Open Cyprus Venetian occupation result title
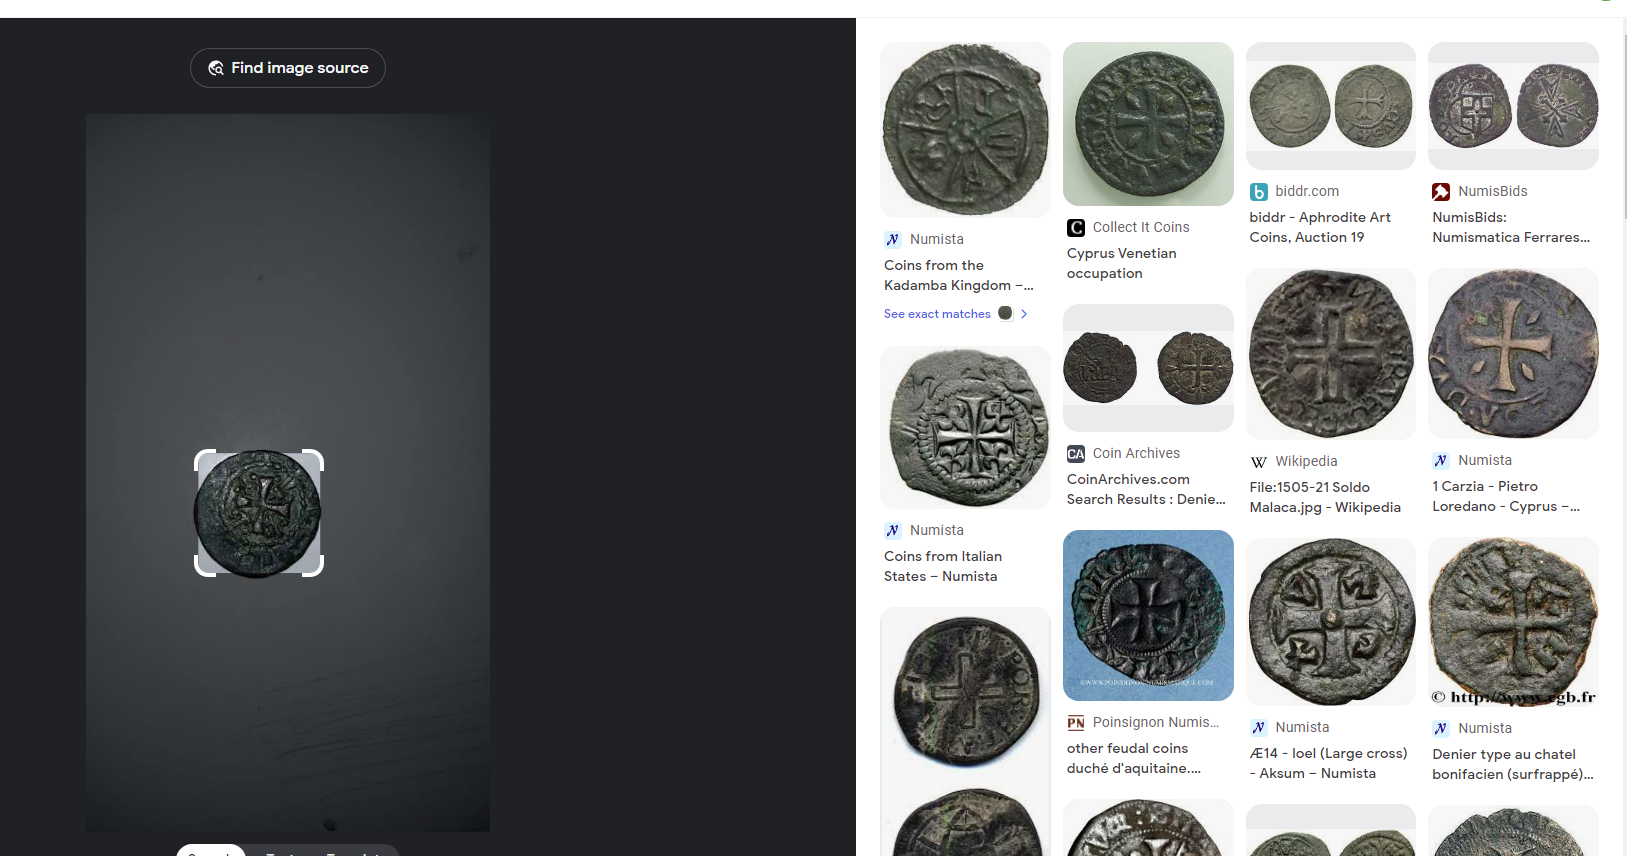1627x856 pixels. pos(1122,264)
